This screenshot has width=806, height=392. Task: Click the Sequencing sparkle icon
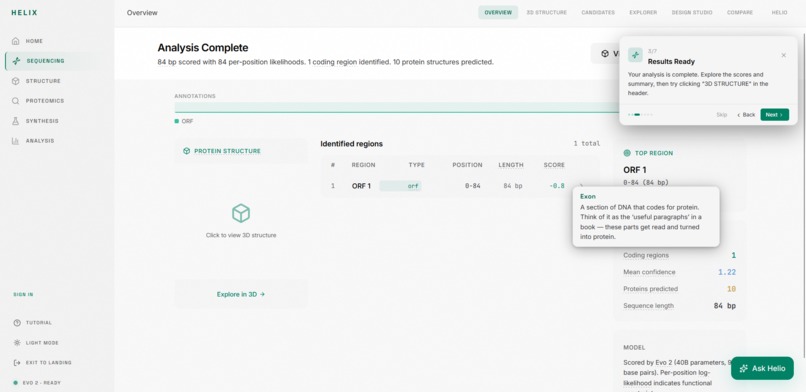pyautogui.click(x=16, y=61)
